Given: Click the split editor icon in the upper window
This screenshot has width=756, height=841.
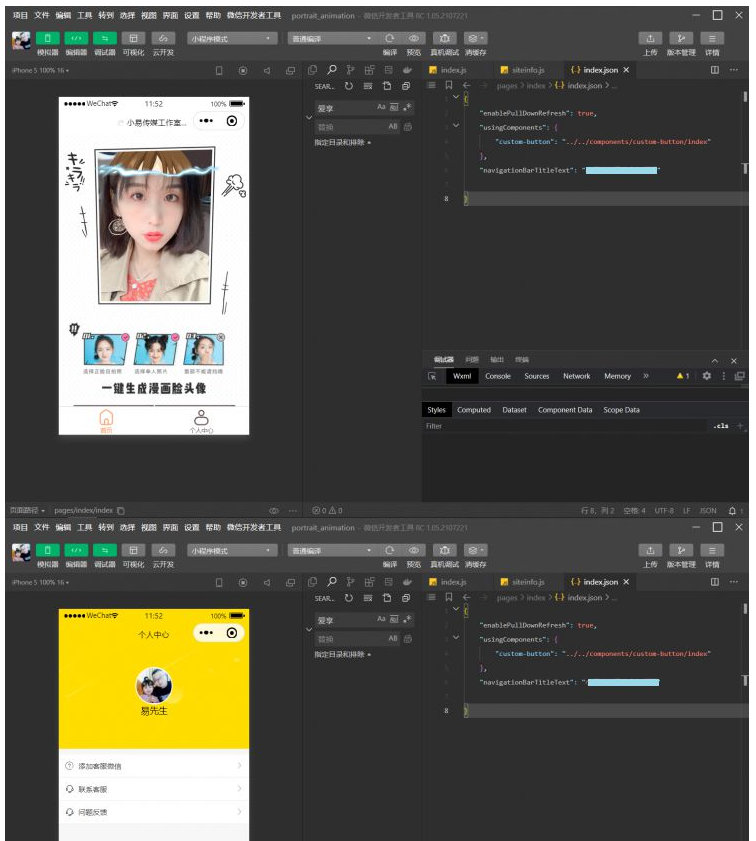Looking at the screenshot, I should click(x=715, y=70).
